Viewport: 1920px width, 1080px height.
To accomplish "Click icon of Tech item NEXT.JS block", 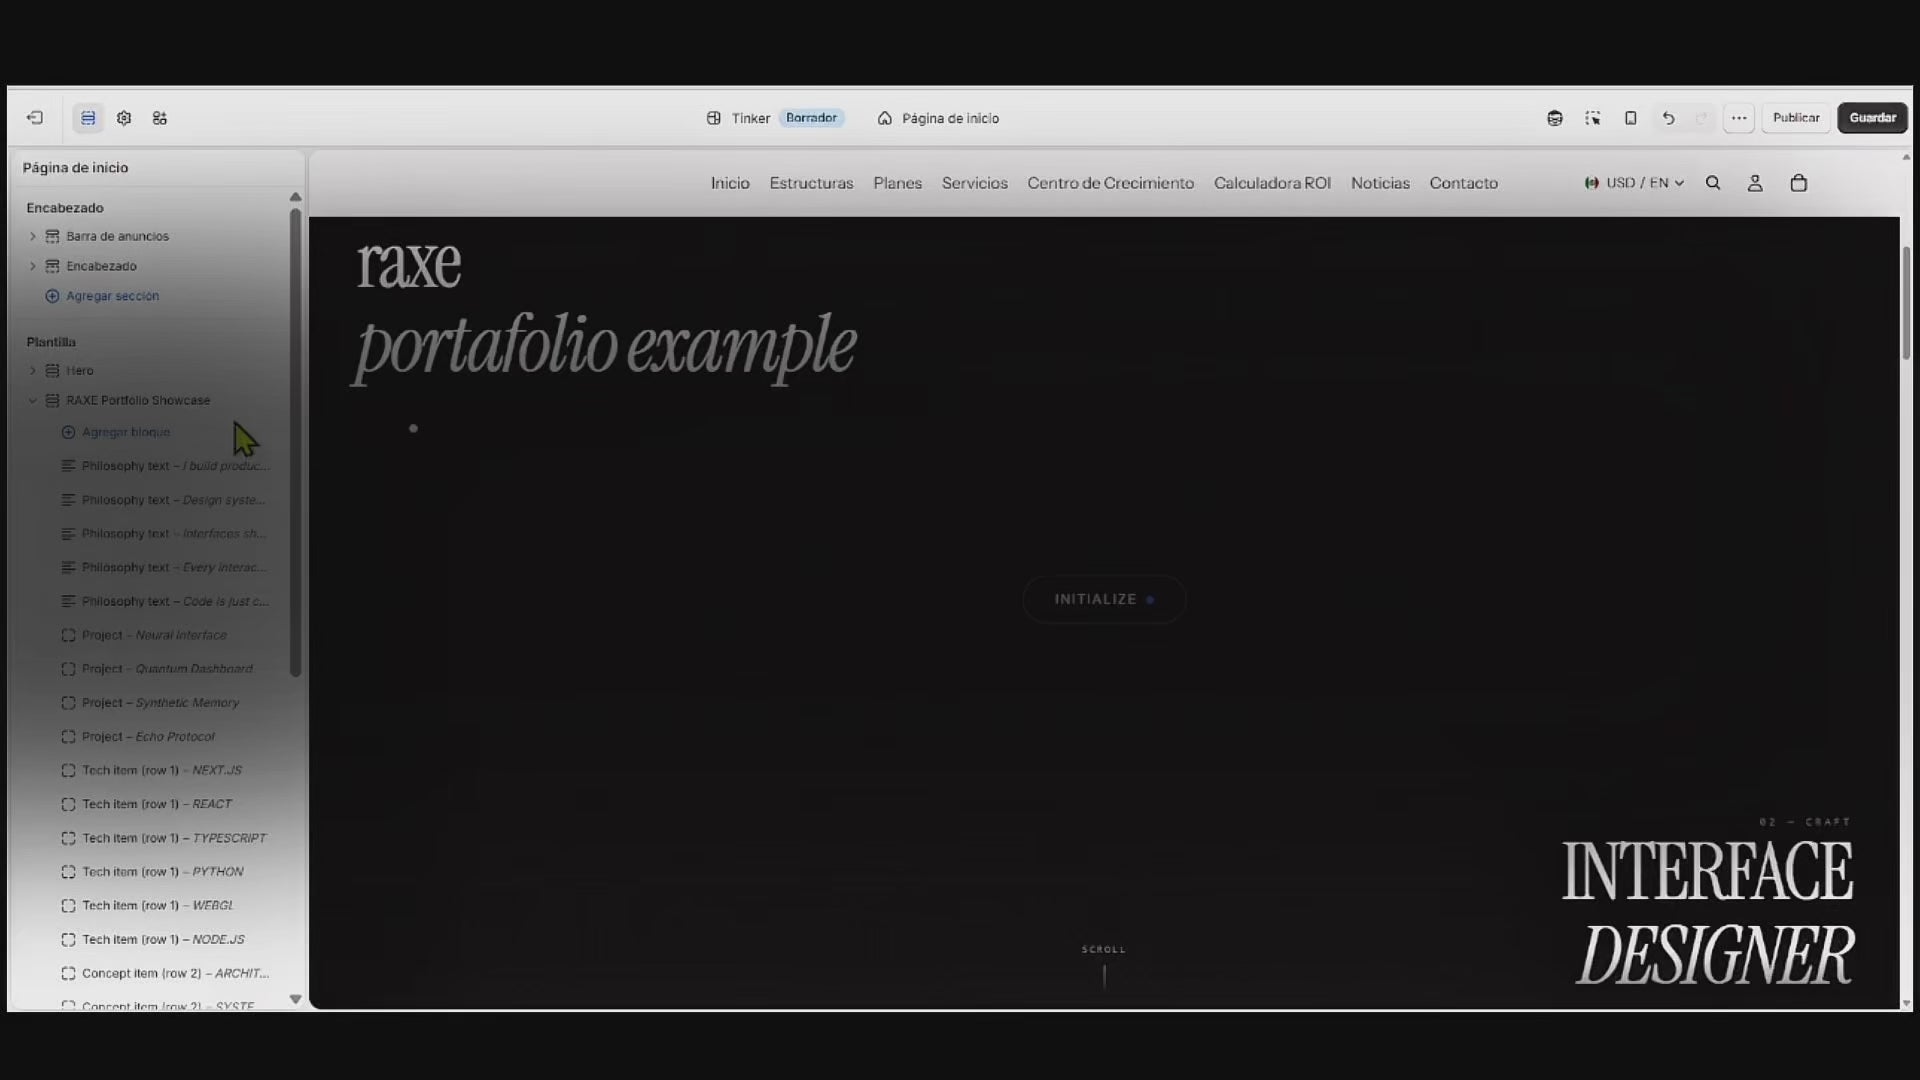I will pyautogui.click(x=68, y=770).
